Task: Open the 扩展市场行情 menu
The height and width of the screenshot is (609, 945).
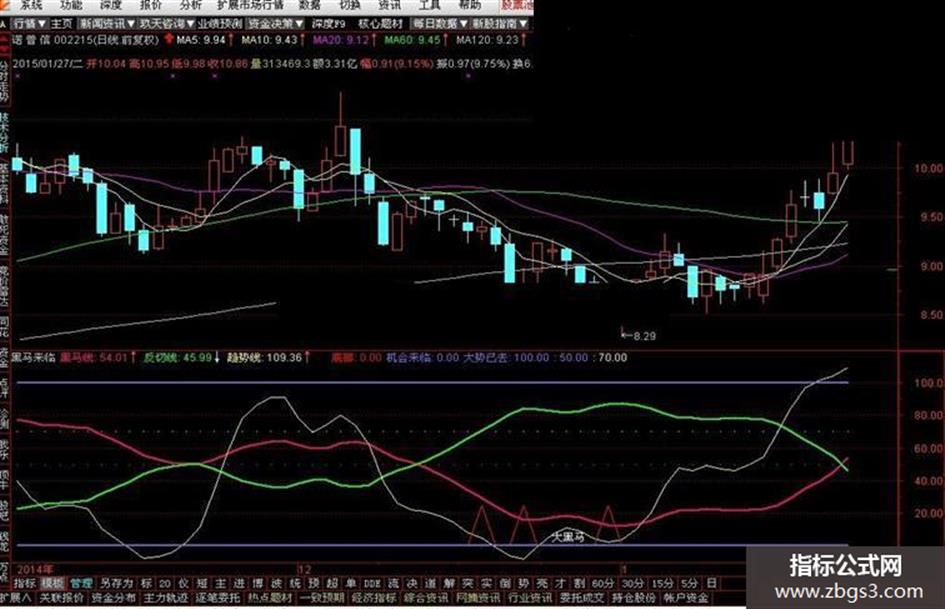Action: click(250, 5)
